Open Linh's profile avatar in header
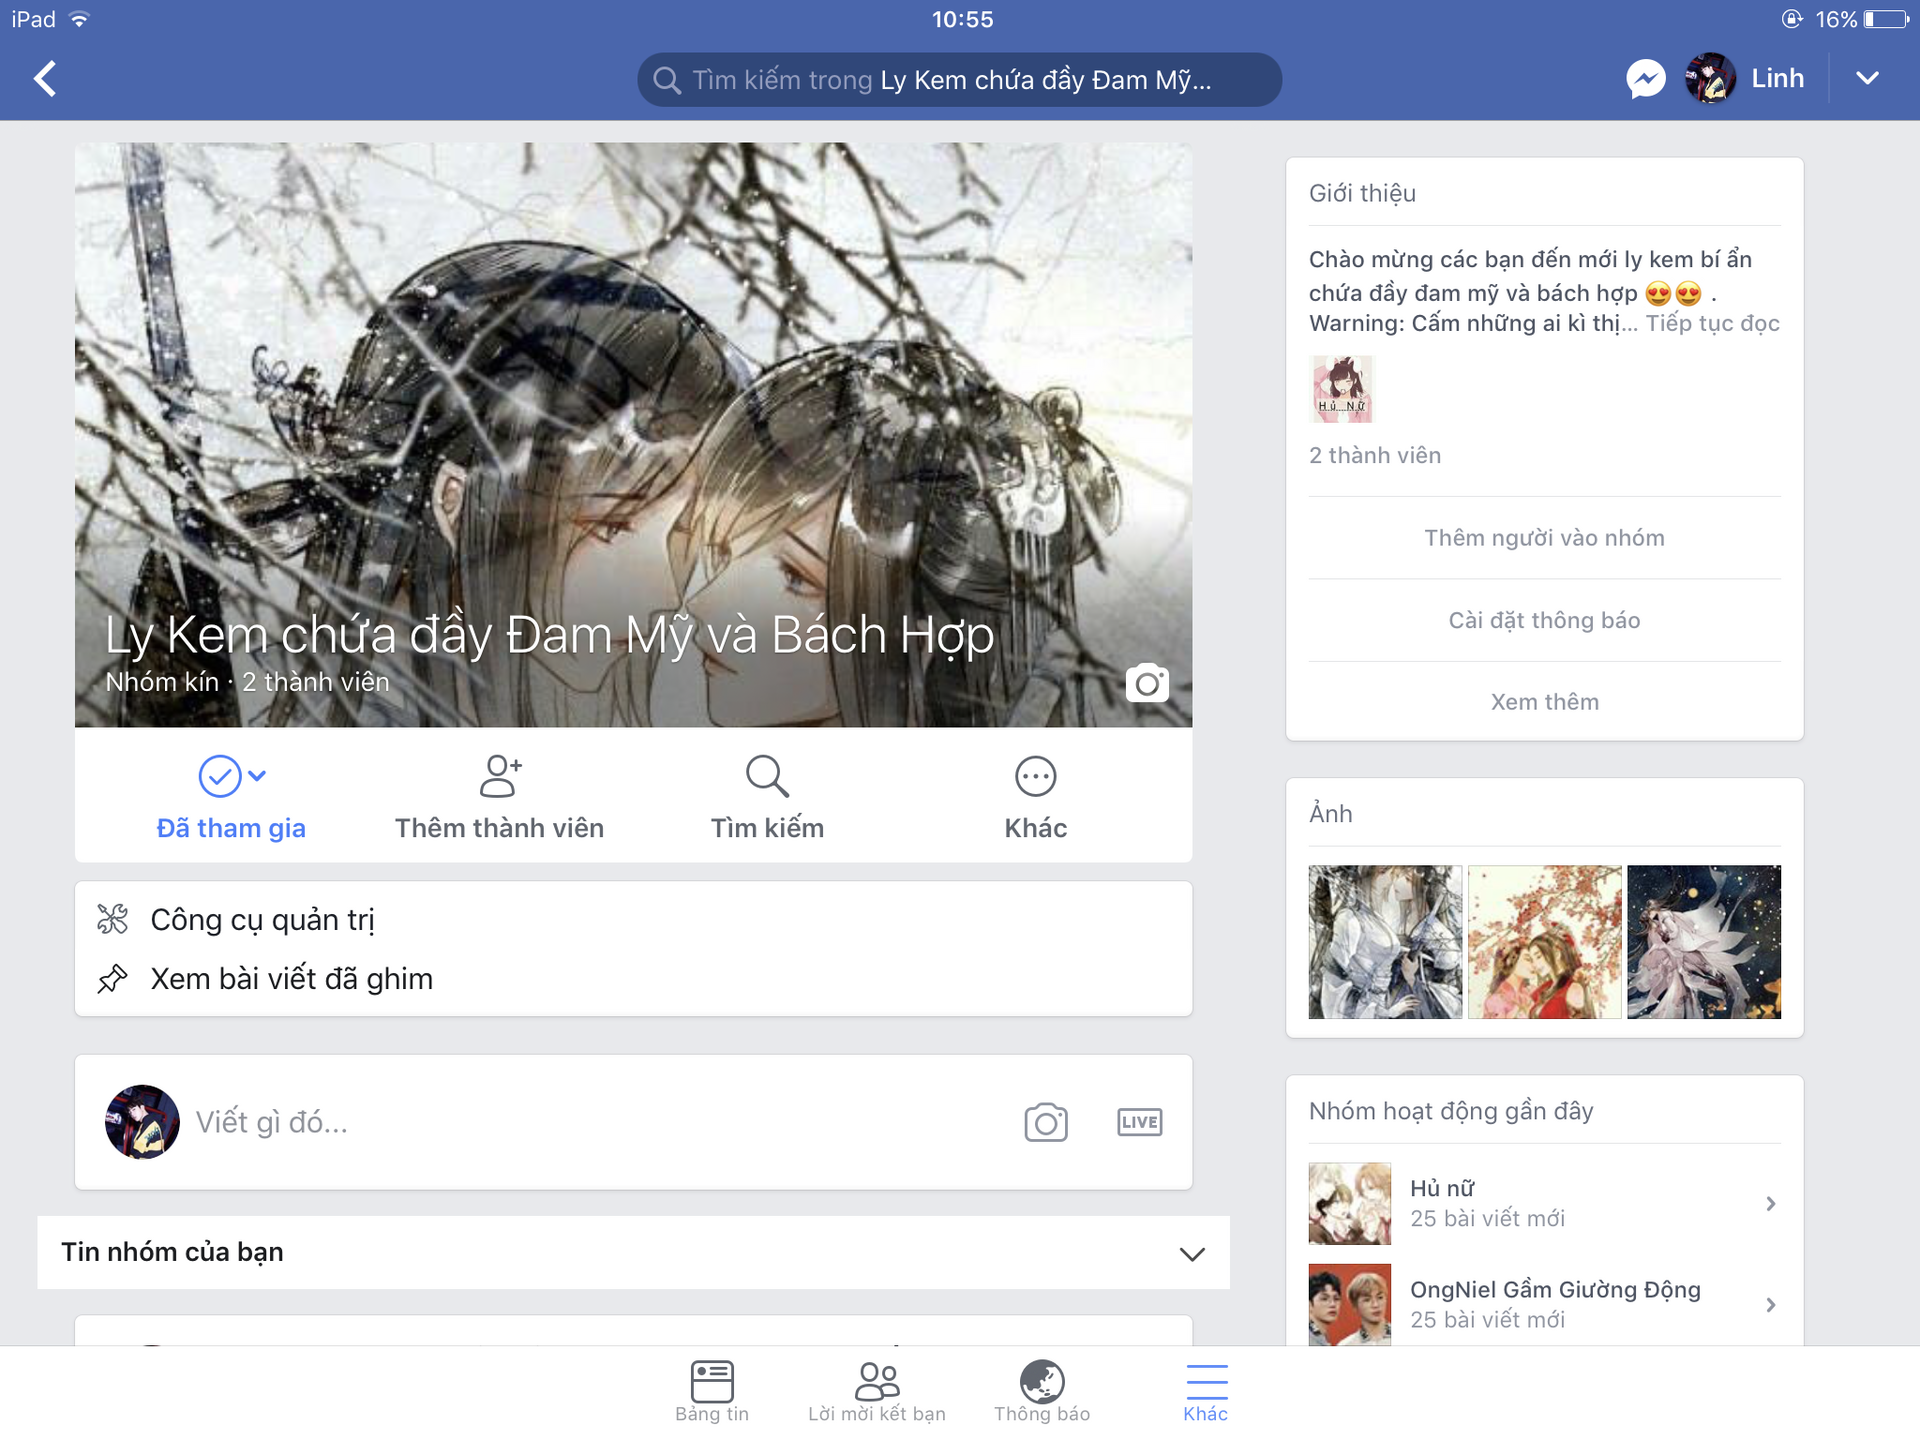 pyautogui.click(x=1710, y=79)
